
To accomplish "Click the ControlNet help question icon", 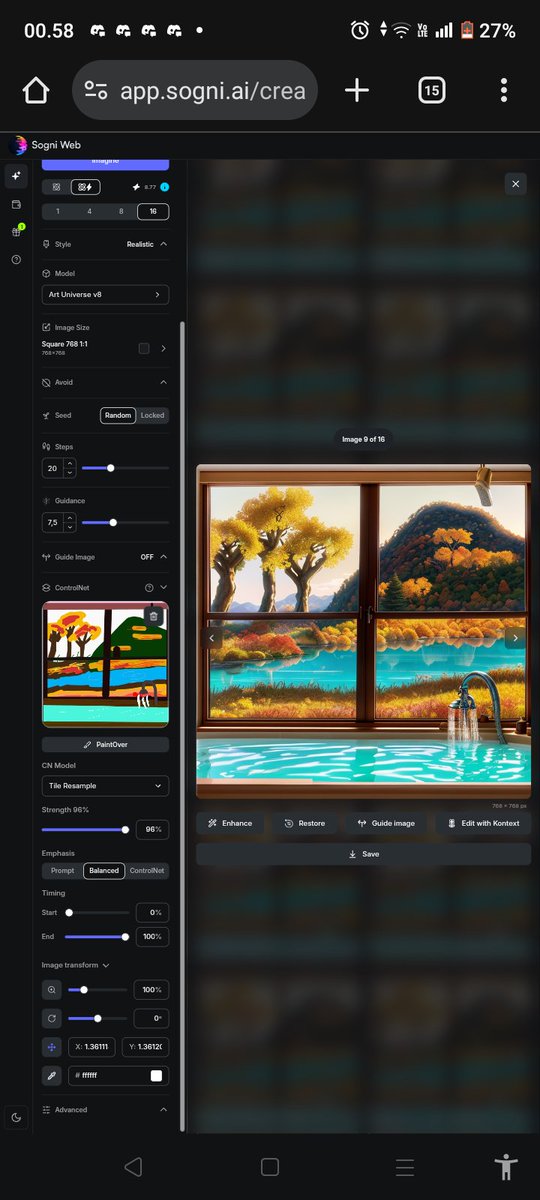I will [149, 588].
